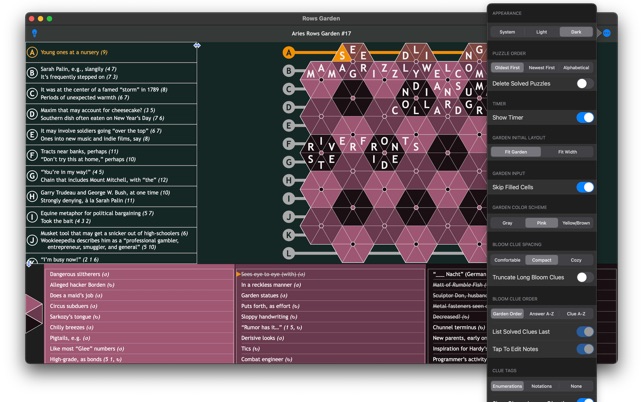Select the Fit Width layout button
This screenshot has height=402, width=643.
click(567, 152)
